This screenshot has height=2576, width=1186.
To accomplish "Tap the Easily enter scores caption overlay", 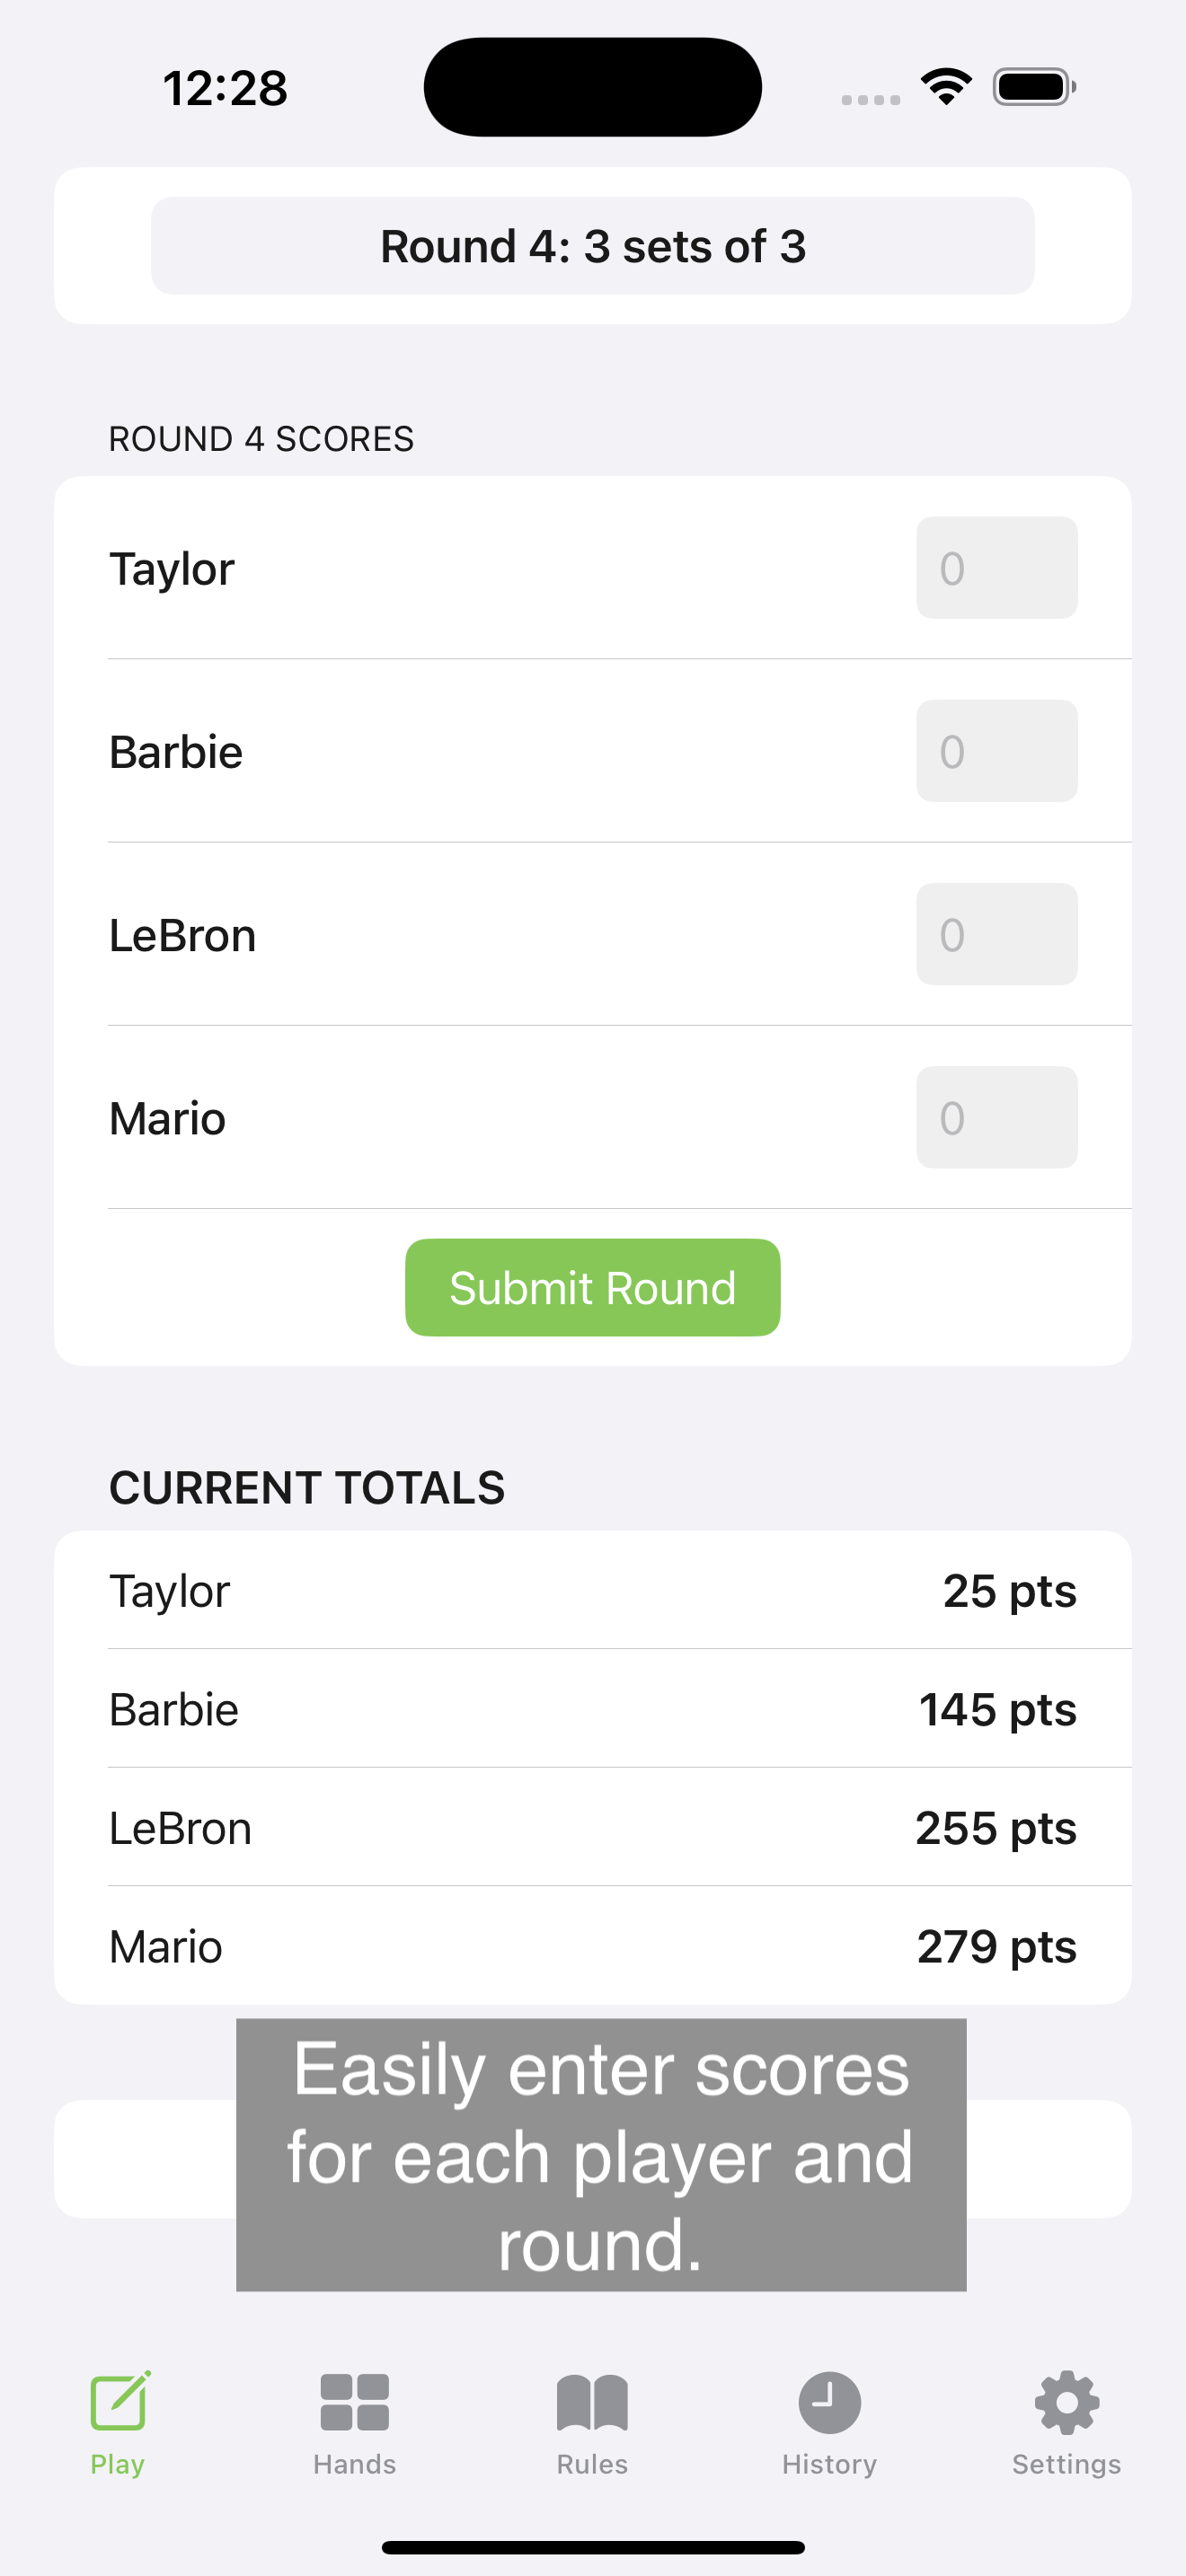I will 601,2155.
